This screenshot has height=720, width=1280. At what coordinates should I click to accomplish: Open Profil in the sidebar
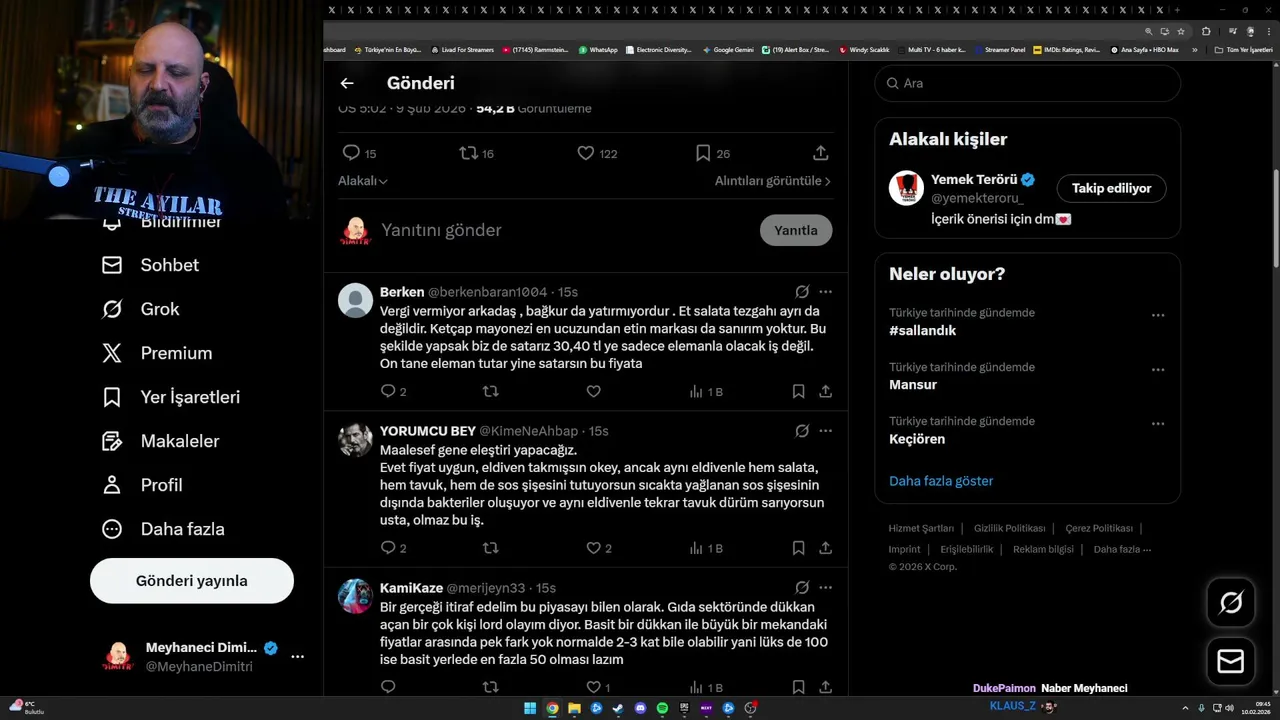point(141,485)
